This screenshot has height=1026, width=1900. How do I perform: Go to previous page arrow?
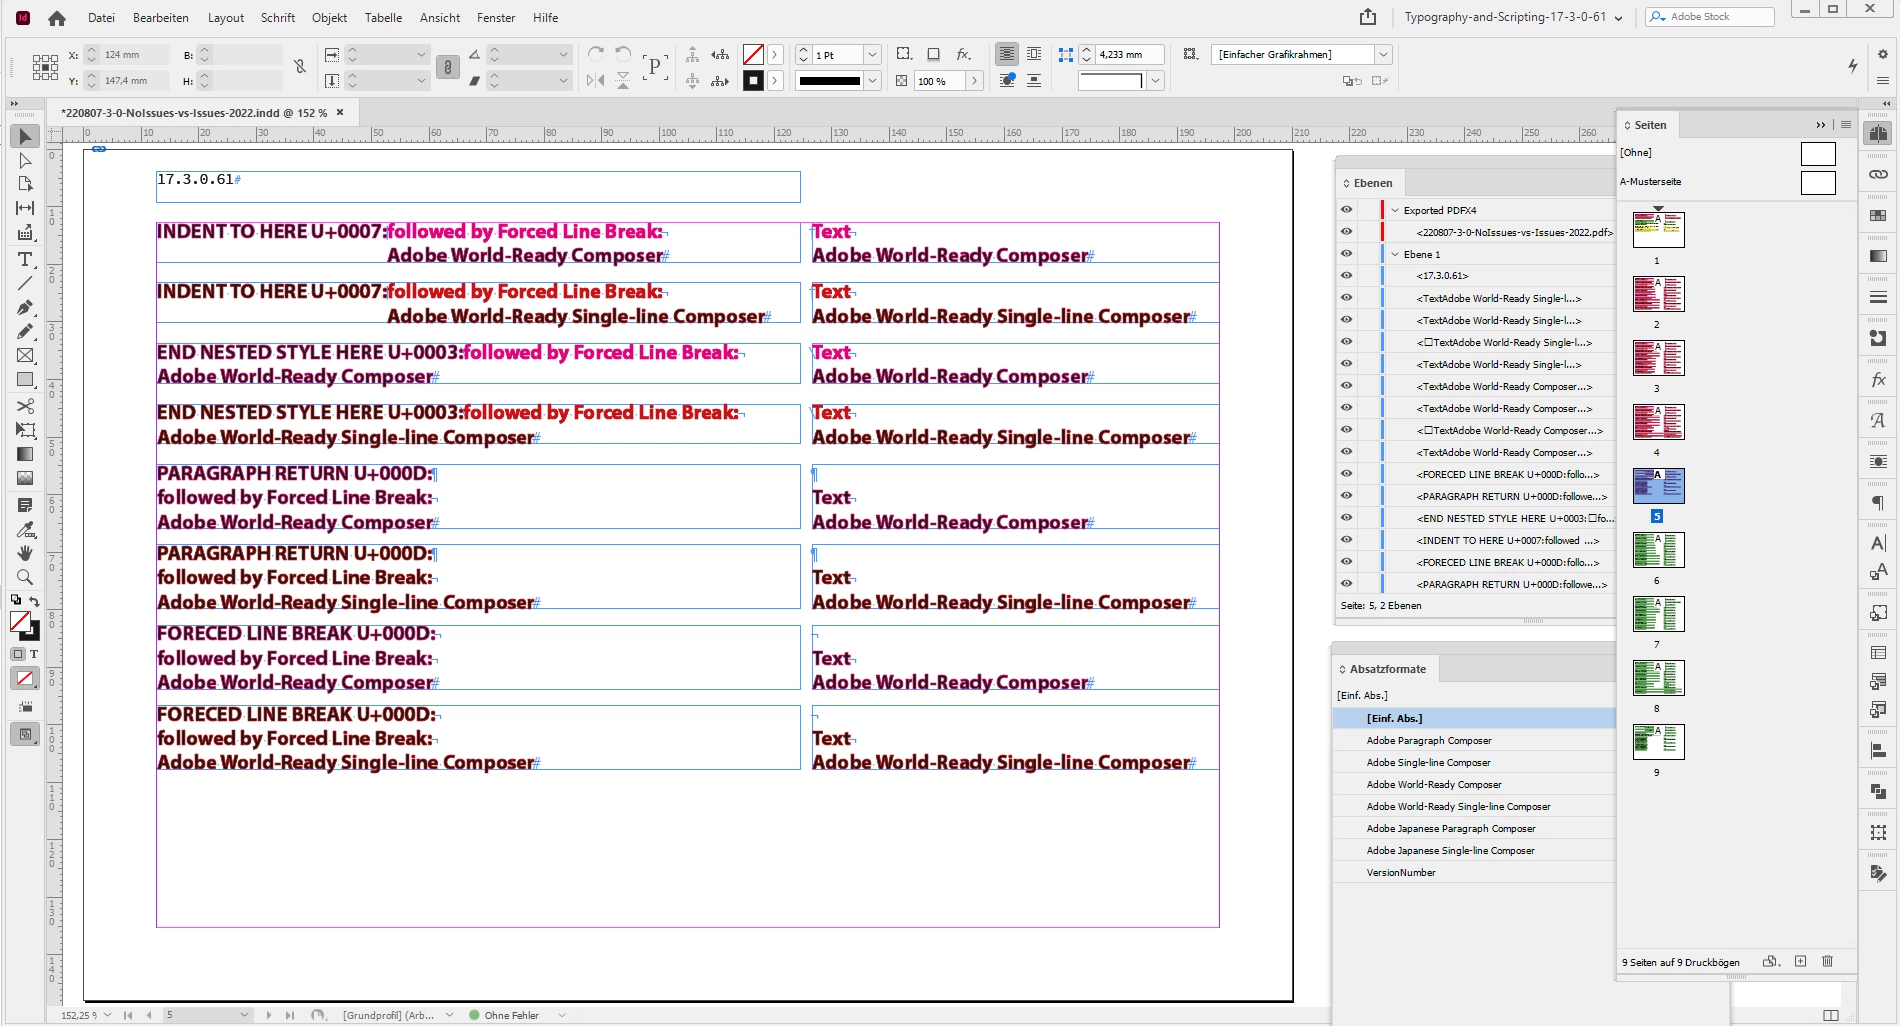(x=149, y=1015)
